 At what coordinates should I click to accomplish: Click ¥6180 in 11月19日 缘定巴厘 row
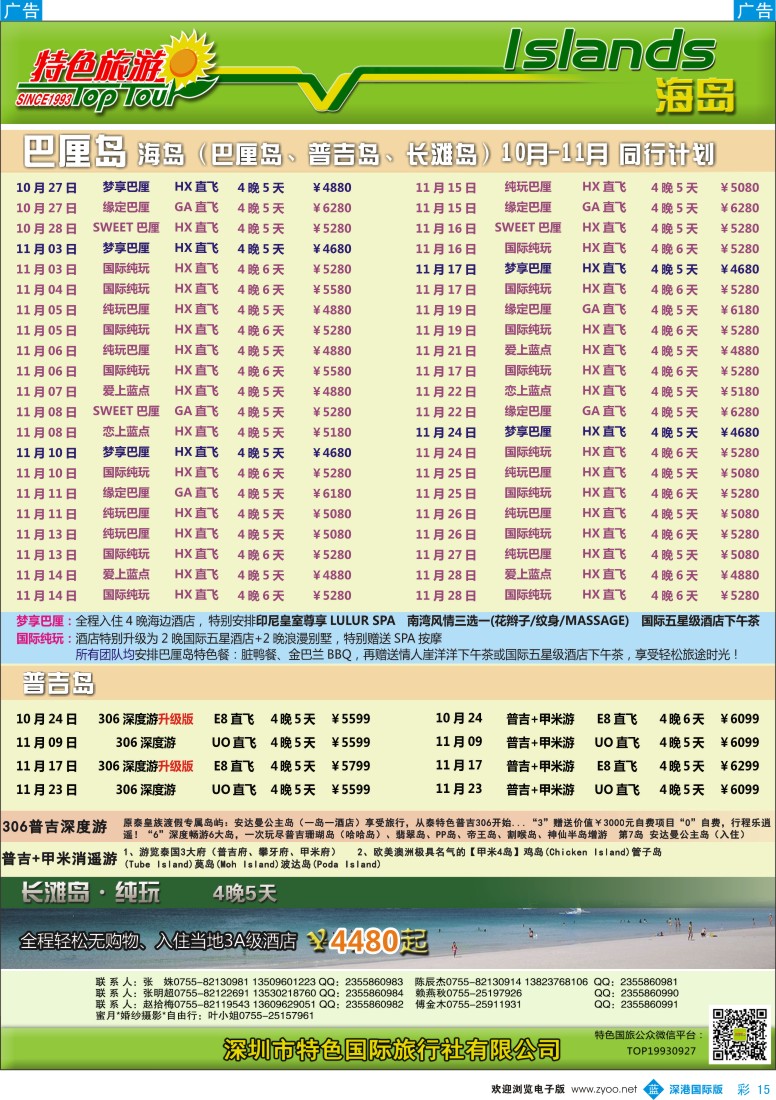click(740, 309)
